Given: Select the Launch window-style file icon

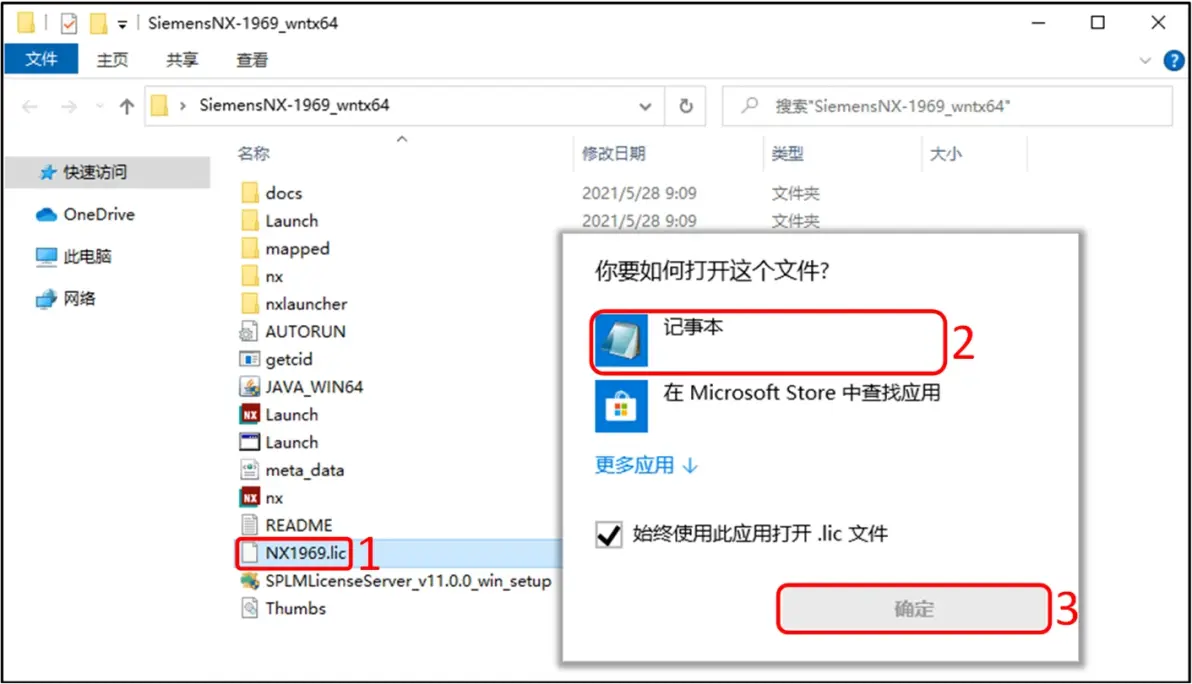Looking at the screenshot, I should pos(249,442).
